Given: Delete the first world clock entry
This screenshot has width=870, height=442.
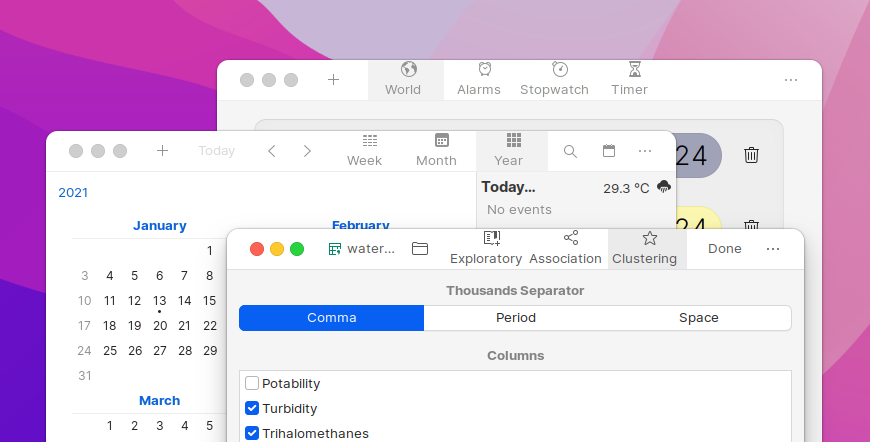Looking at the screenshot, I should click(751, 155).
